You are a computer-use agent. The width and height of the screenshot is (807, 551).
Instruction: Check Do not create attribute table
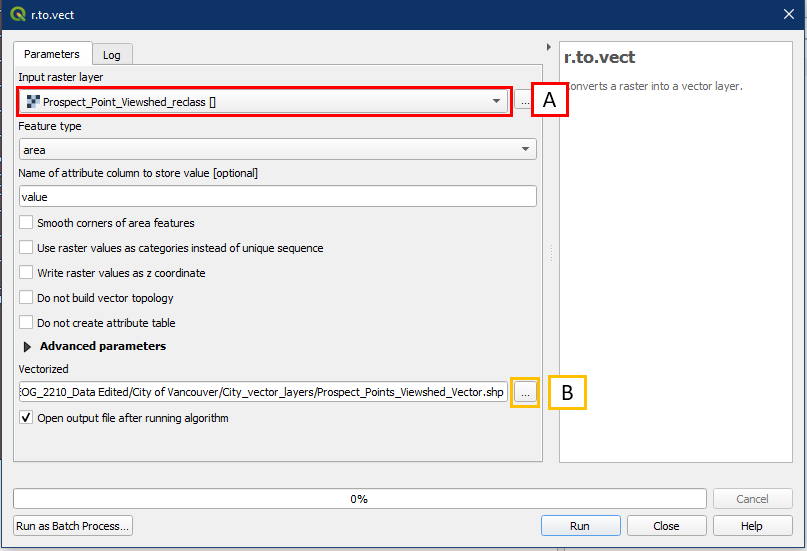[27, 323]
